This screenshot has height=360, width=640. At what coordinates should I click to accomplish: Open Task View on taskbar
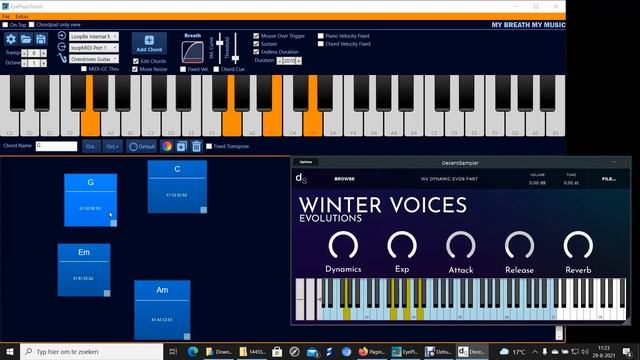click(173, 351)
